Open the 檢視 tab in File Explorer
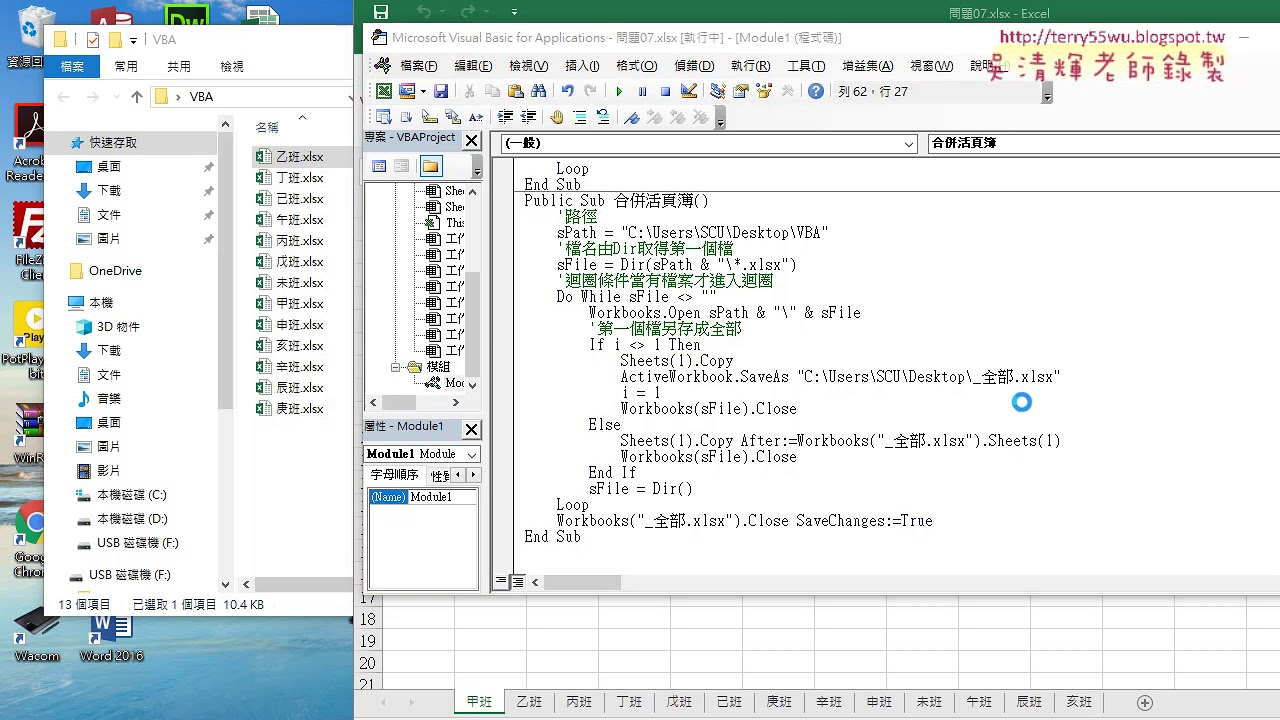 tap(232, 66)
